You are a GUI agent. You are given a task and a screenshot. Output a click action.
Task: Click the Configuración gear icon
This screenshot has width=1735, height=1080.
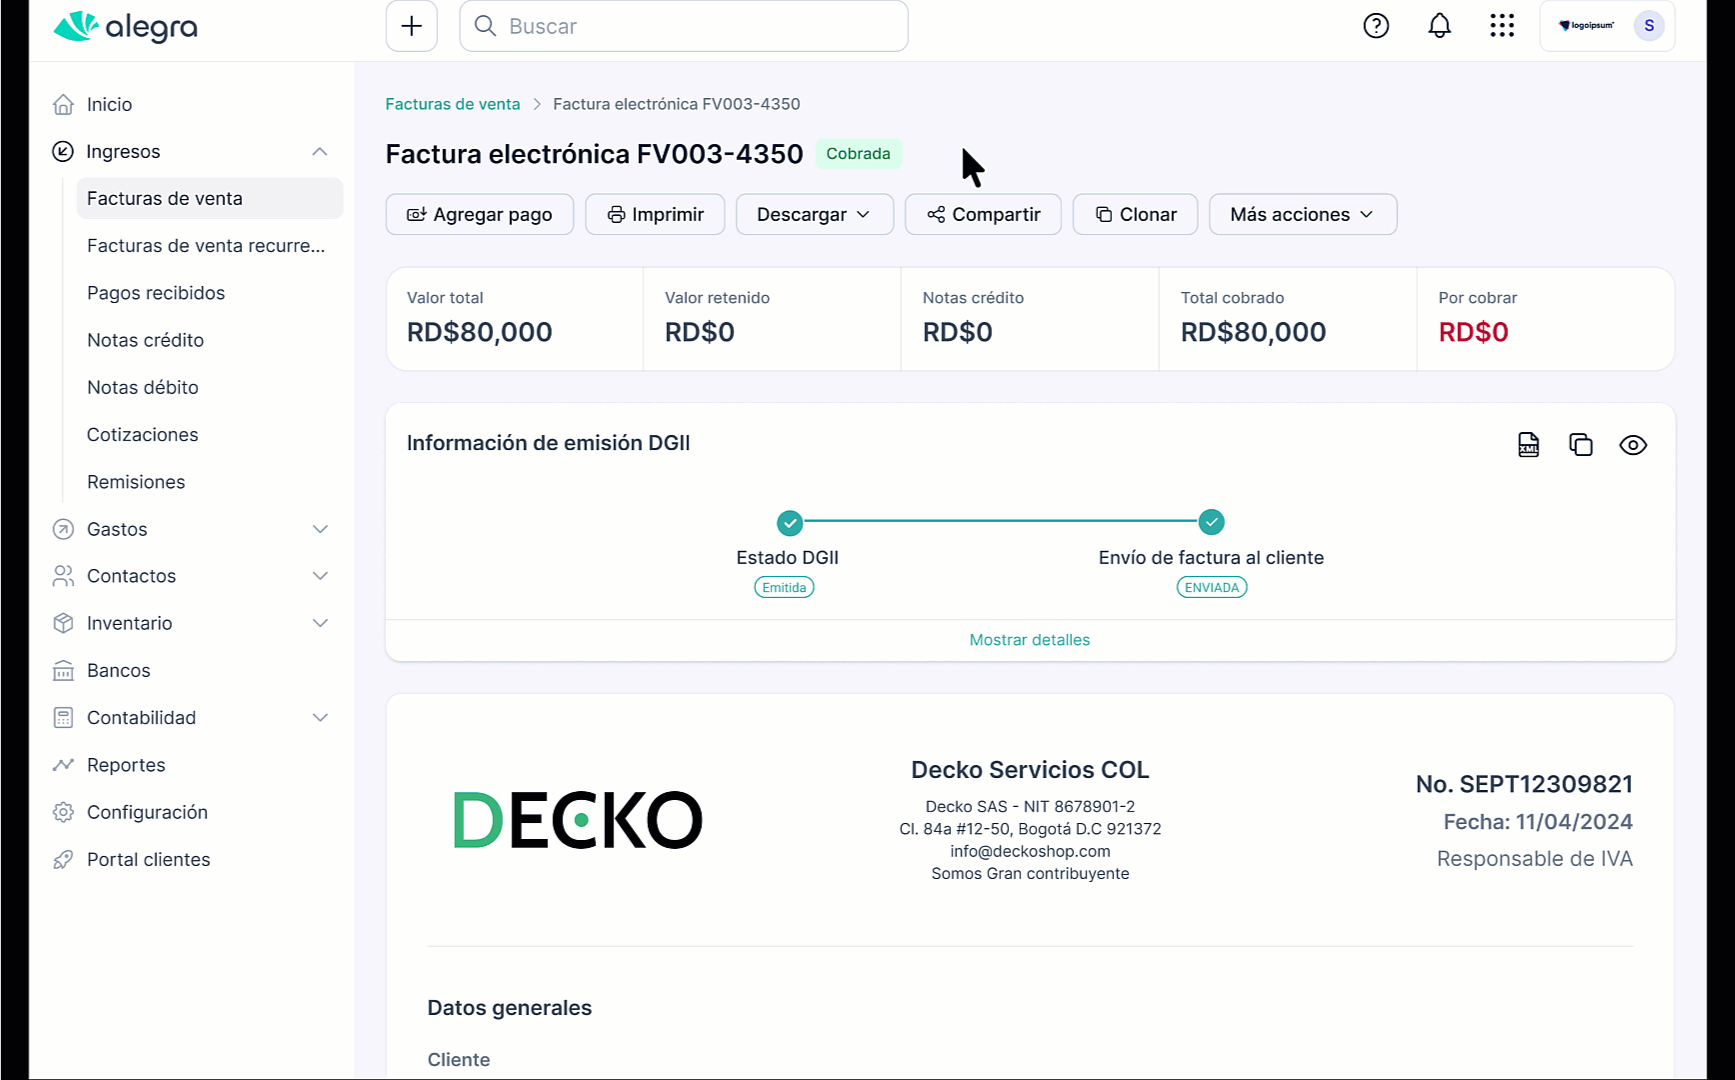tap(63, 812)
